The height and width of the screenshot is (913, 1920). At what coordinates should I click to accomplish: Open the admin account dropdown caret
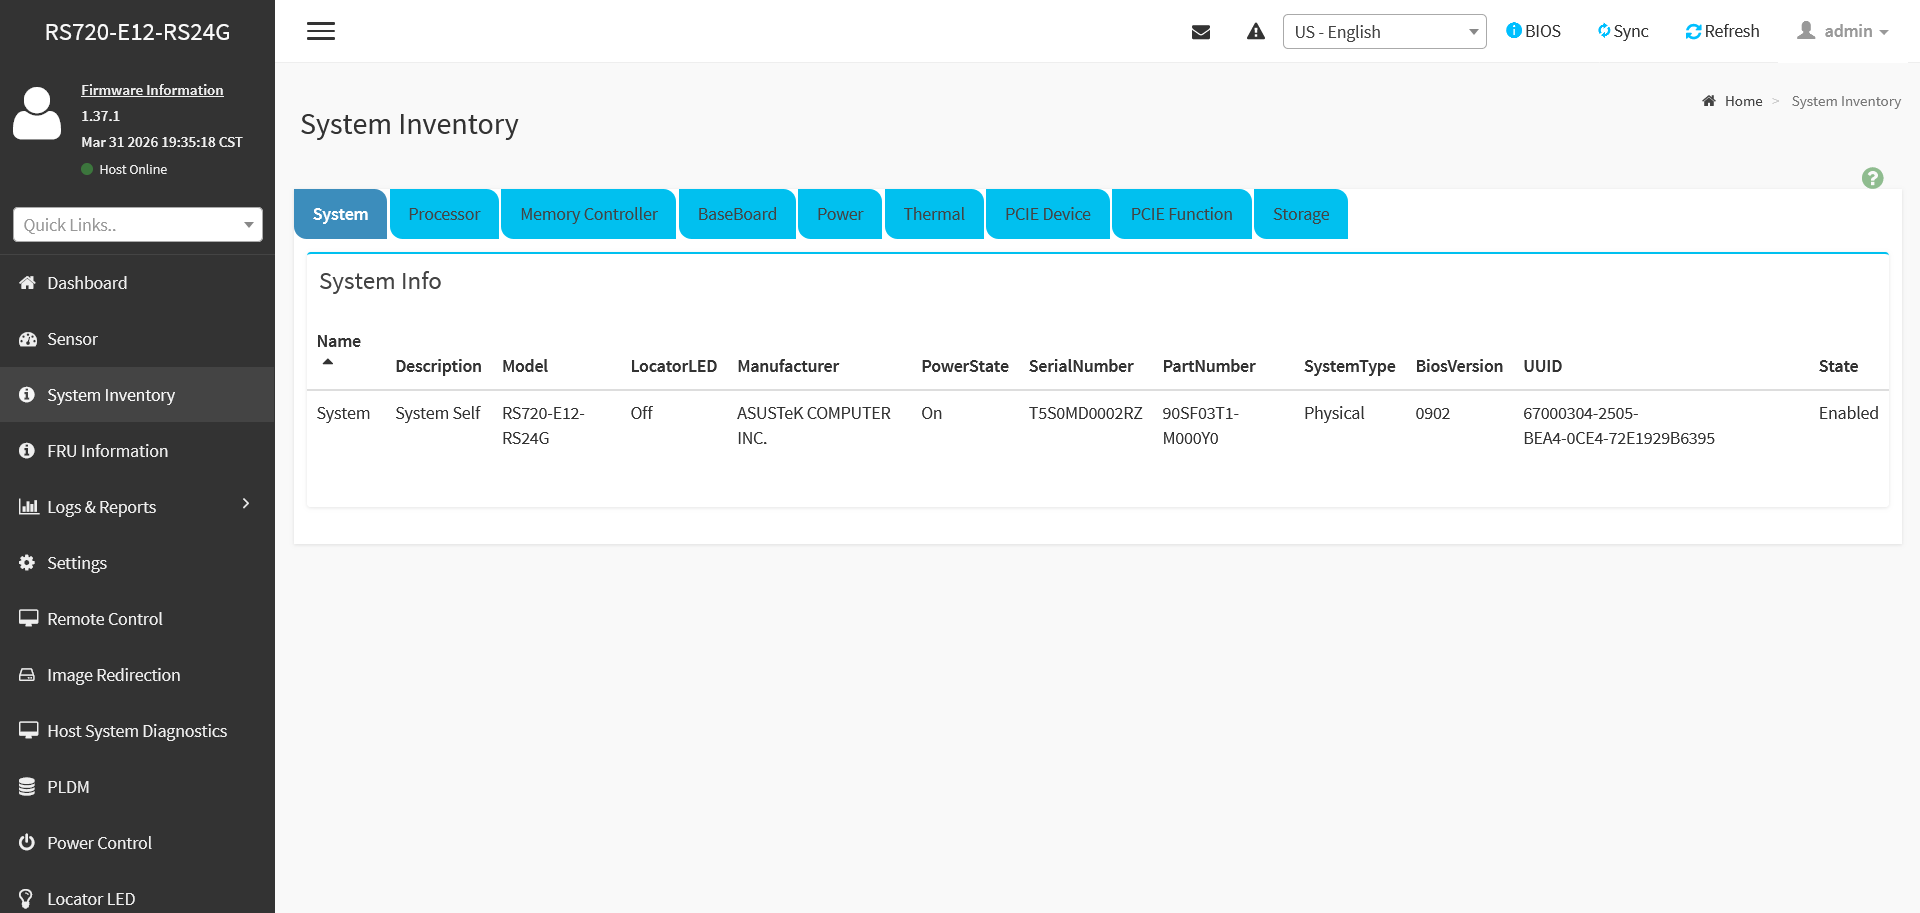point(1884,33)
